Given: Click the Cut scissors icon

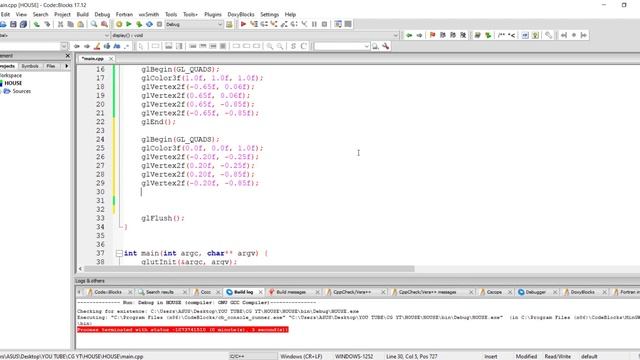Looking at the screenshot, I should [x=60, y=24].
